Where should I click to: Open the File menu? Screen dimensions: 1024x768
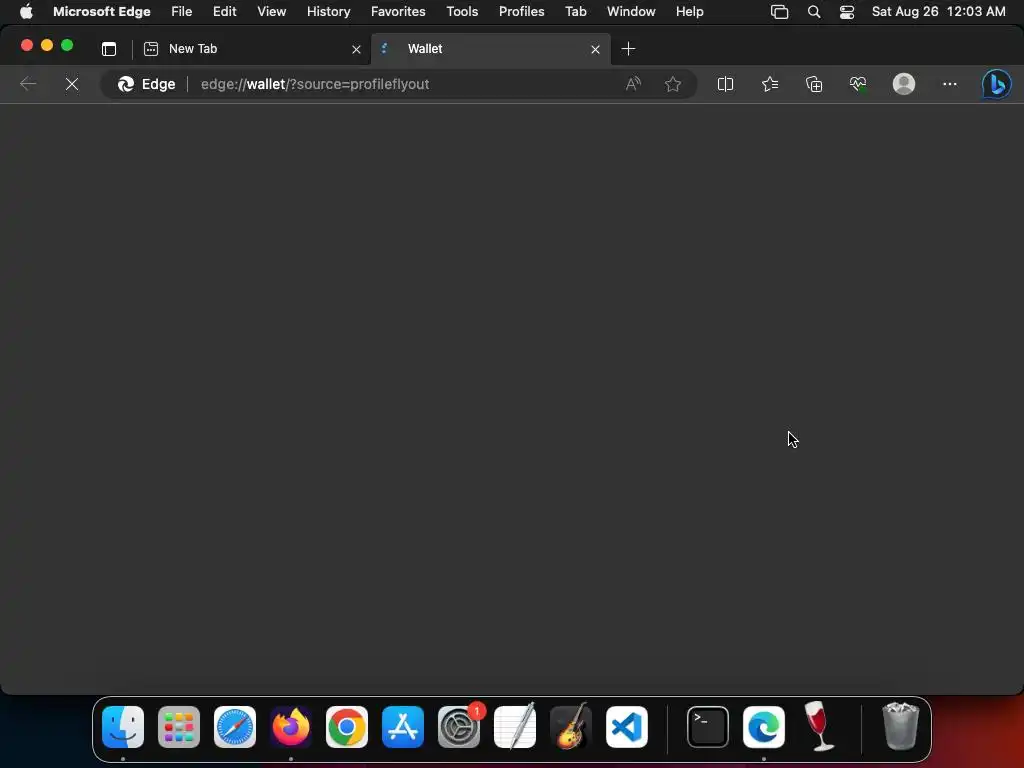point(182,12)
